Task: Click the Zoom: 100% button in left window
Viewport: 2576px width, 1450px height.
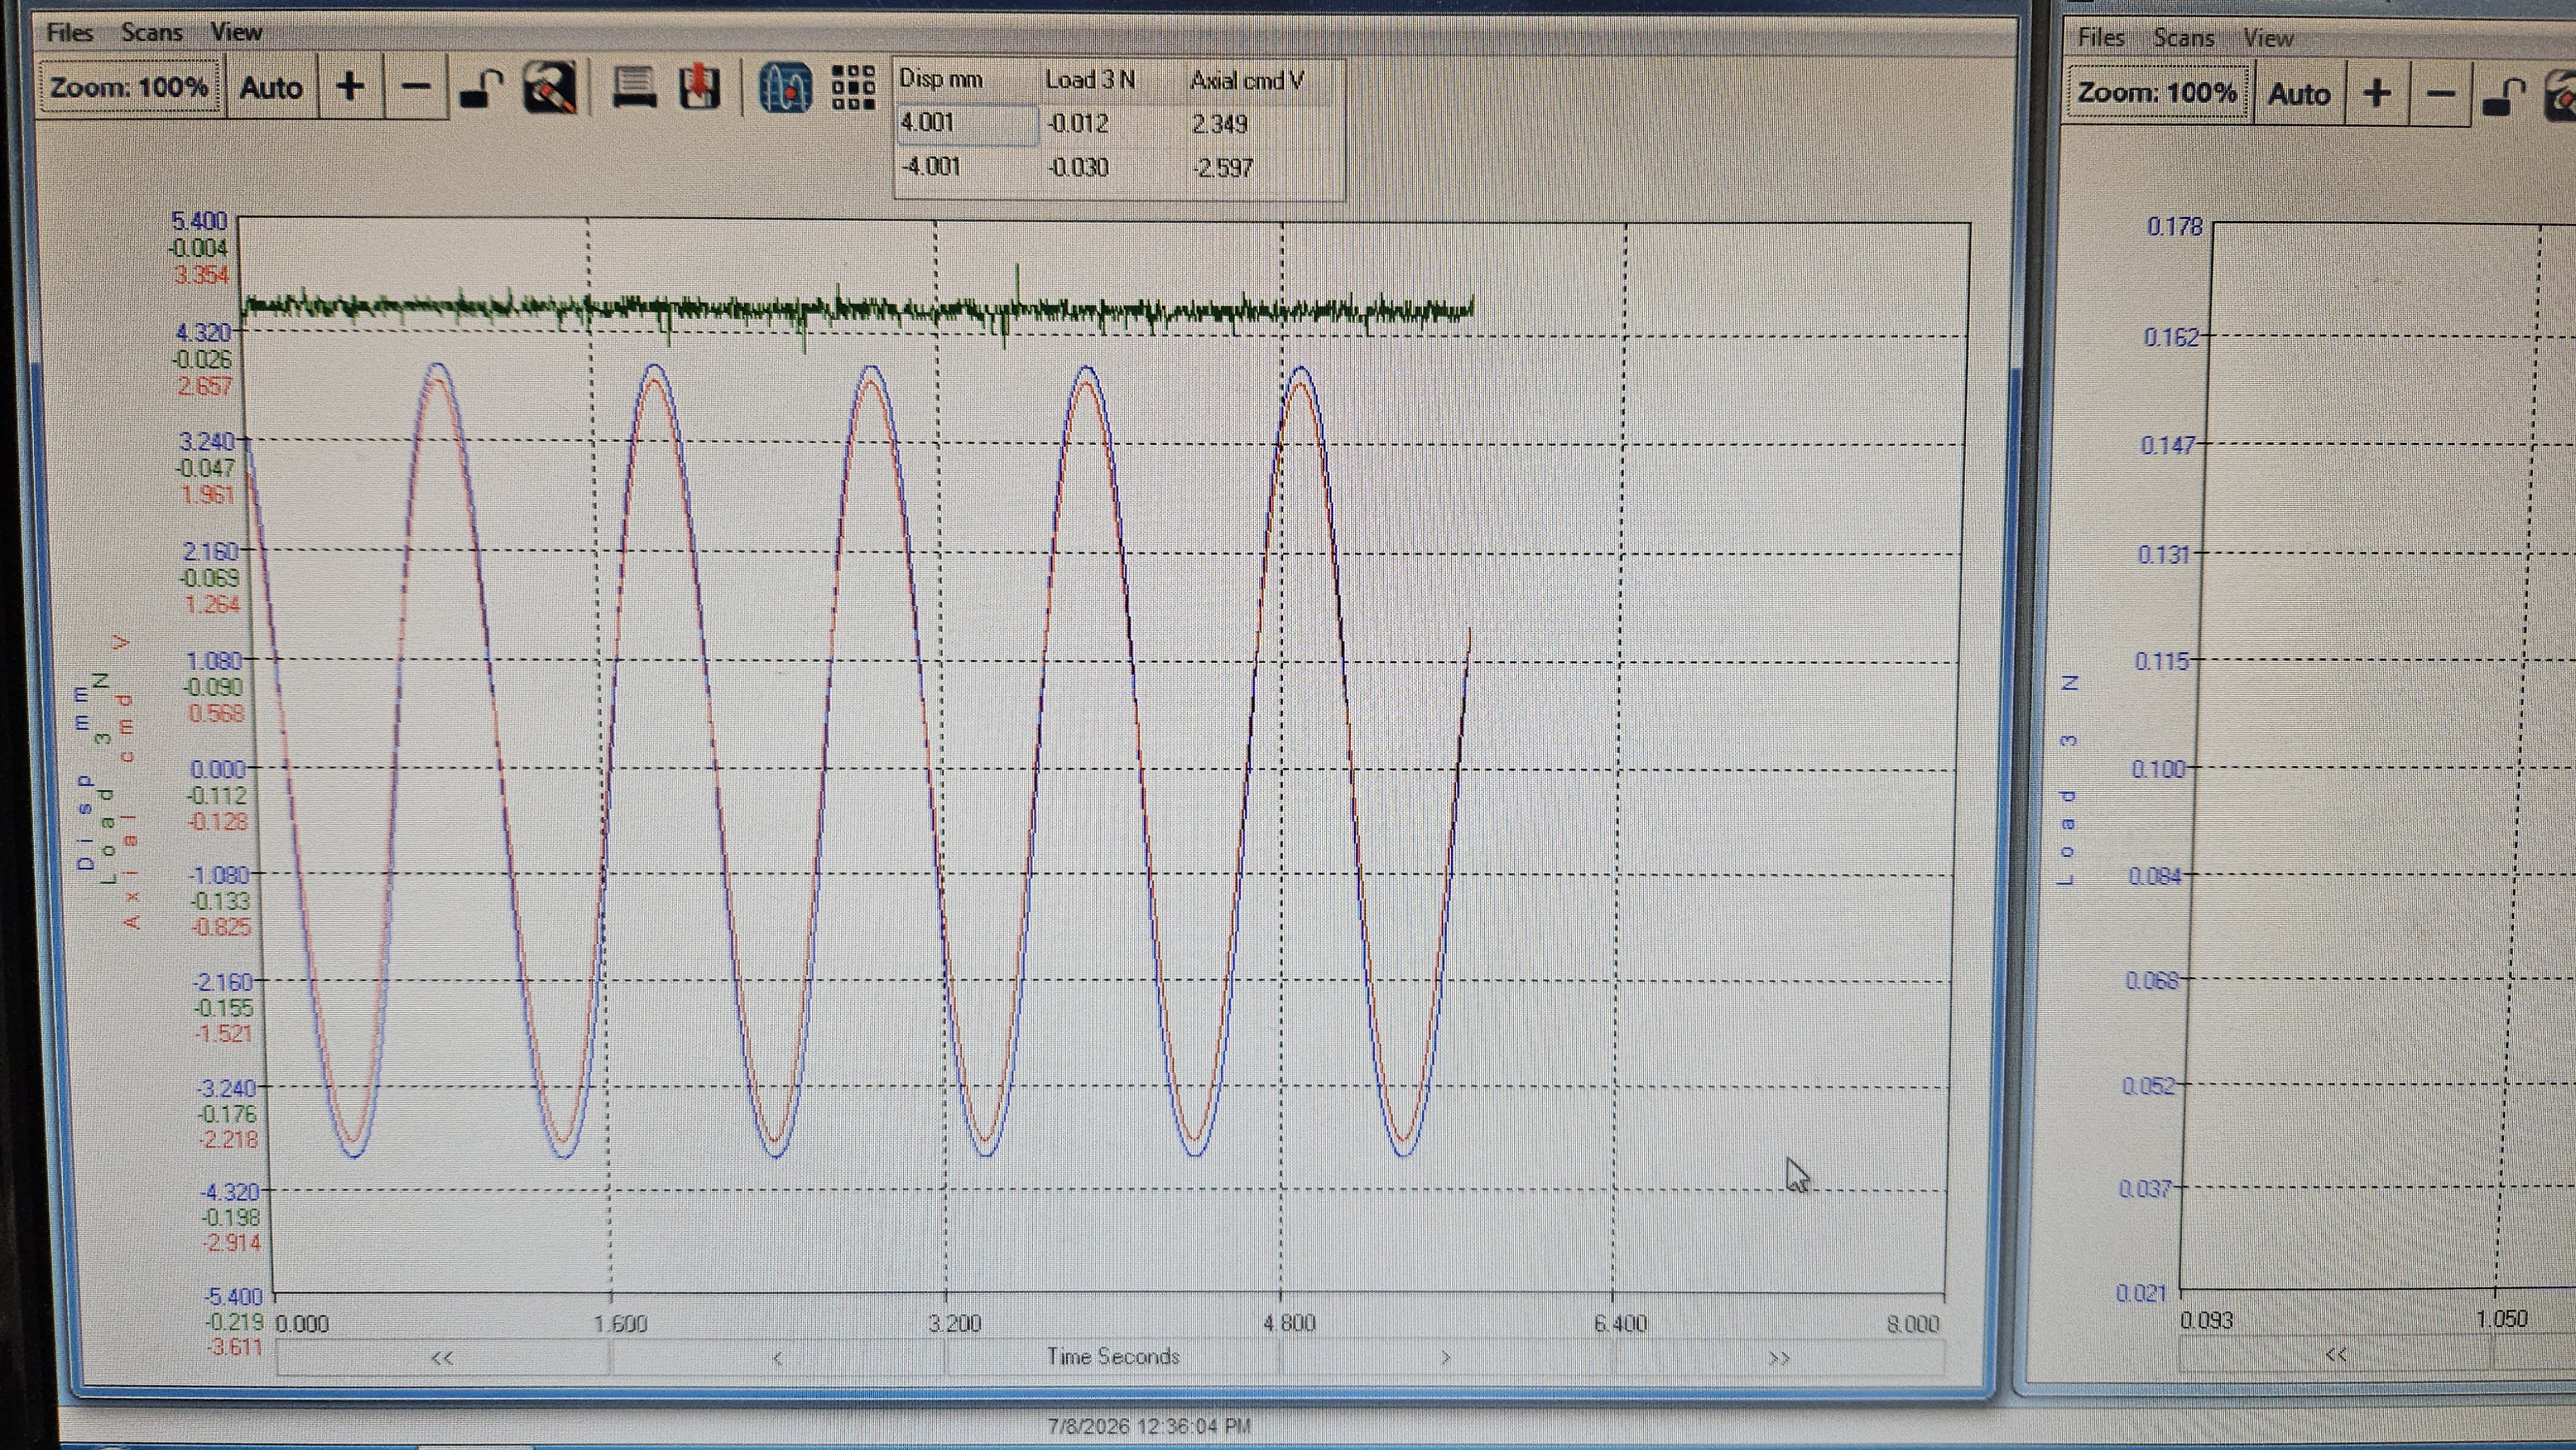Action: pos(129,87)
